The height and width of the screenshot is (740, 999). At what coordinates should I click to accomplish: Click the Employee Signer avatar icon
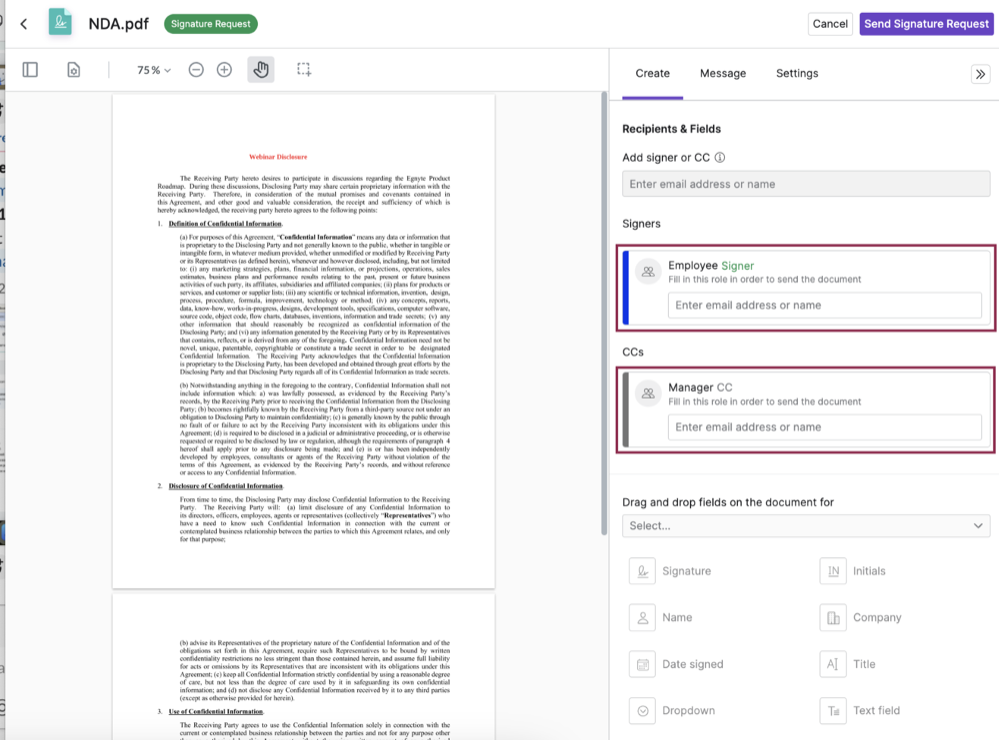648,272
